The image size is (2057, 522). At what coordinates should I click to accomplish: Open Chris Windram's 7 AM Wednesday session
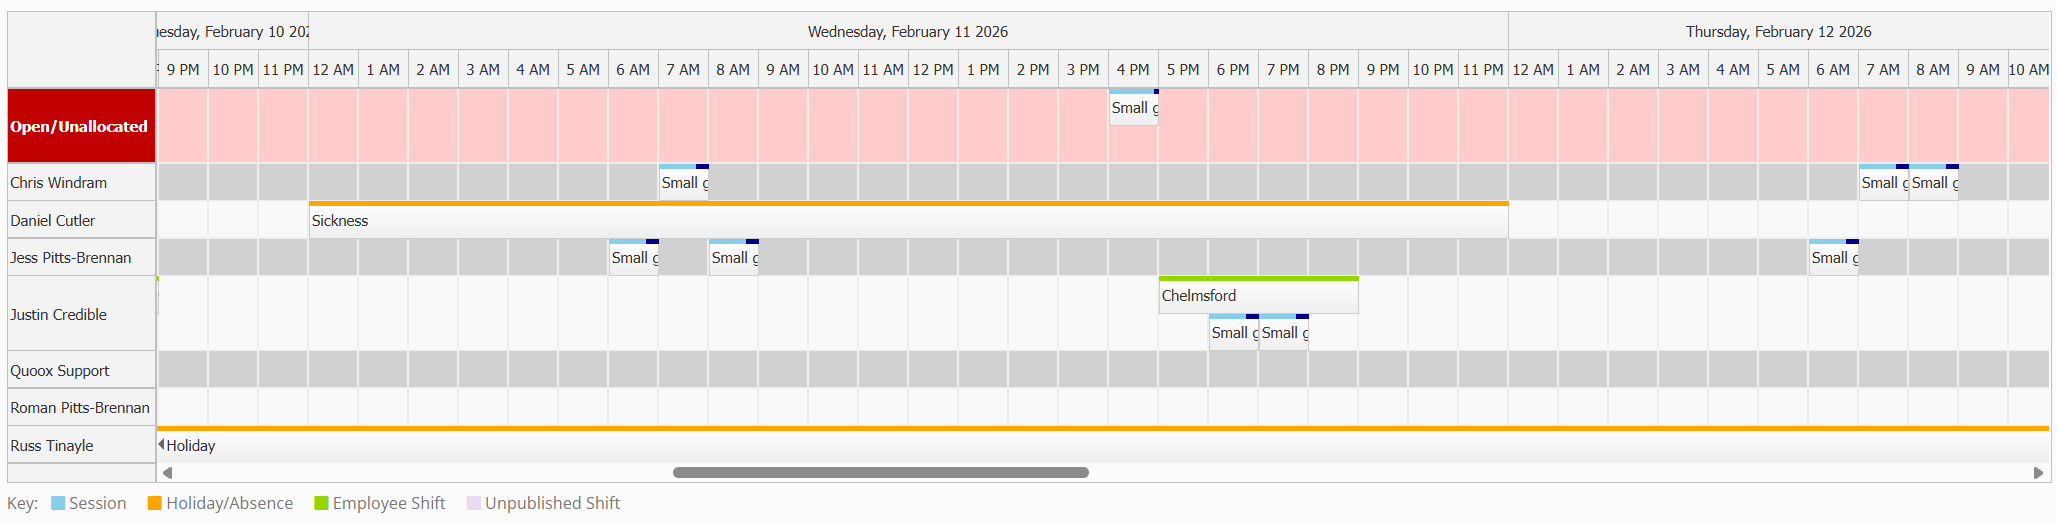pyautogui.click(x=684, y=183)
